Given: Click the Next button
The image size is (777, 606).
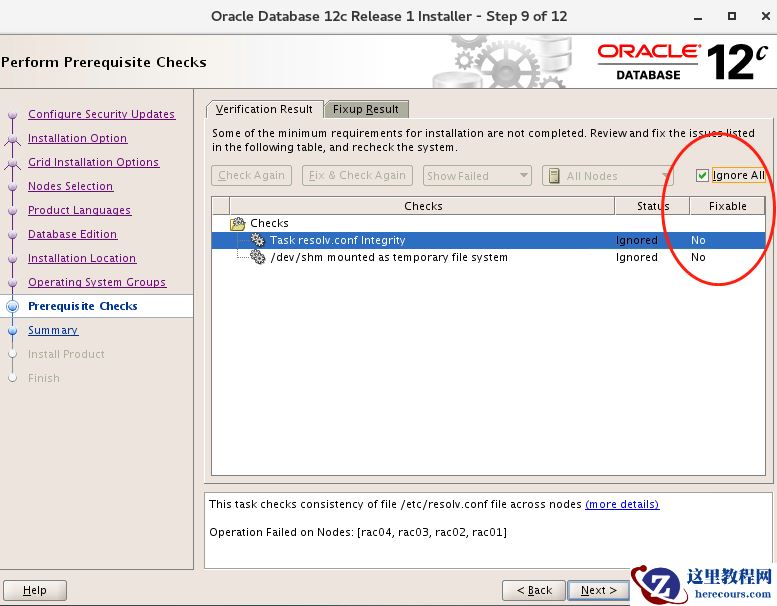Looking at the screenshot, I should click(x=598, y=590).
